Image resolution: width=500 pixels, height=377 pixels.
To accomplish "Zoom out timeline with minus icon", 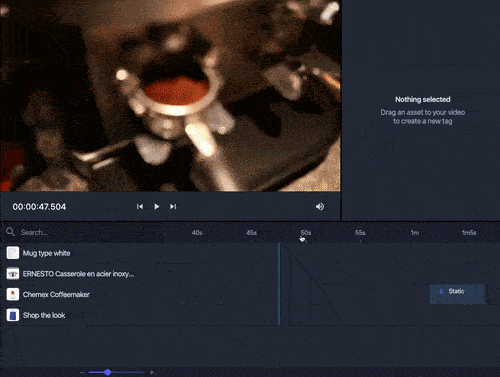I will click(82, 372).
